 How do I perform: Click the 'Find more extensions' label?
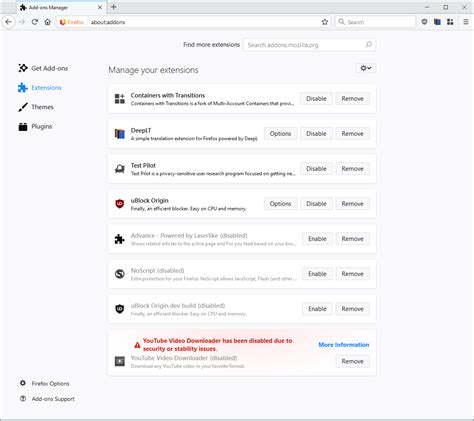[x=211, y=45]
